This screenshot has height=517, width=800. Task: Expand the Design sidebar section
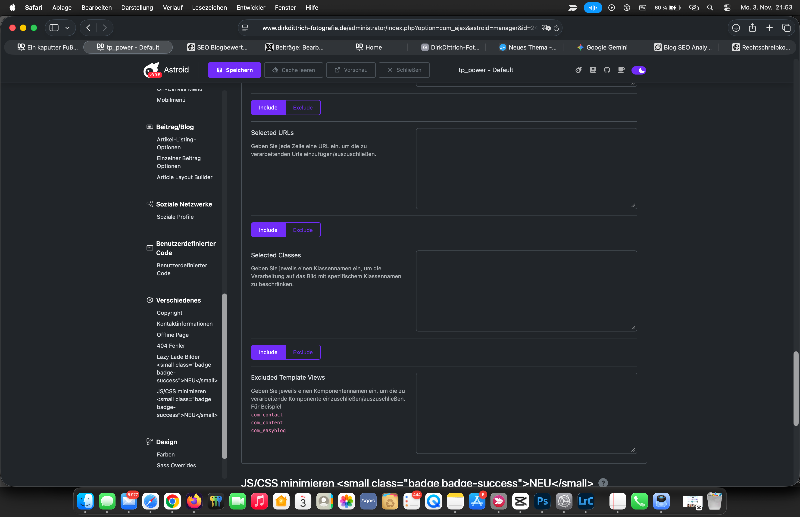166,441
